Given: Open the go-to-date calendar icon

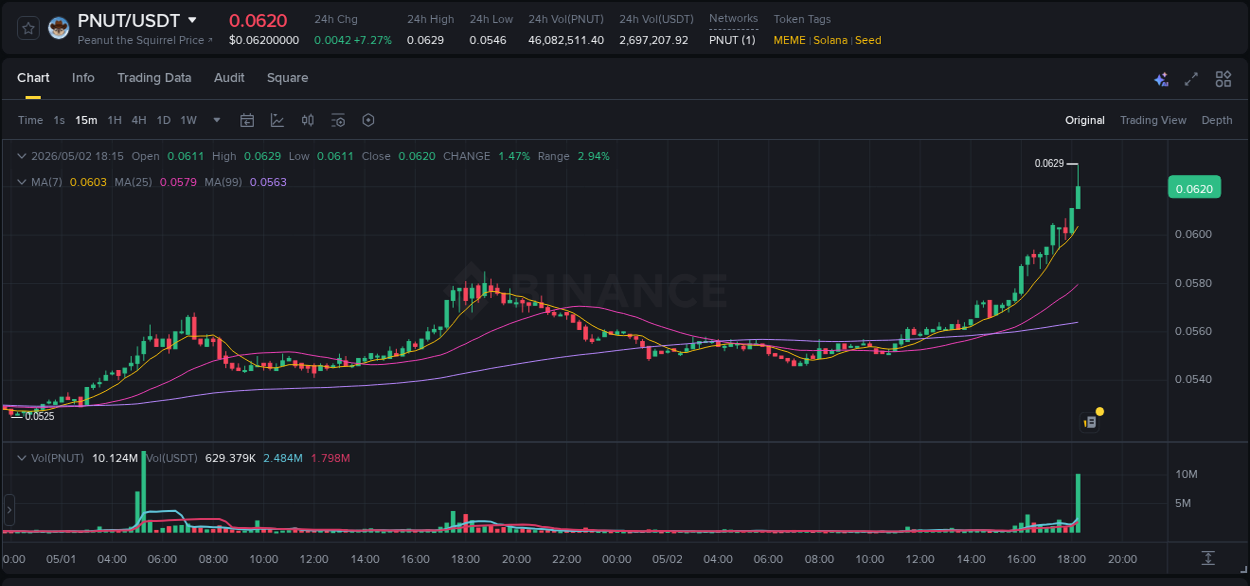Looking at the screenshot, I should (x=247, y=120).
